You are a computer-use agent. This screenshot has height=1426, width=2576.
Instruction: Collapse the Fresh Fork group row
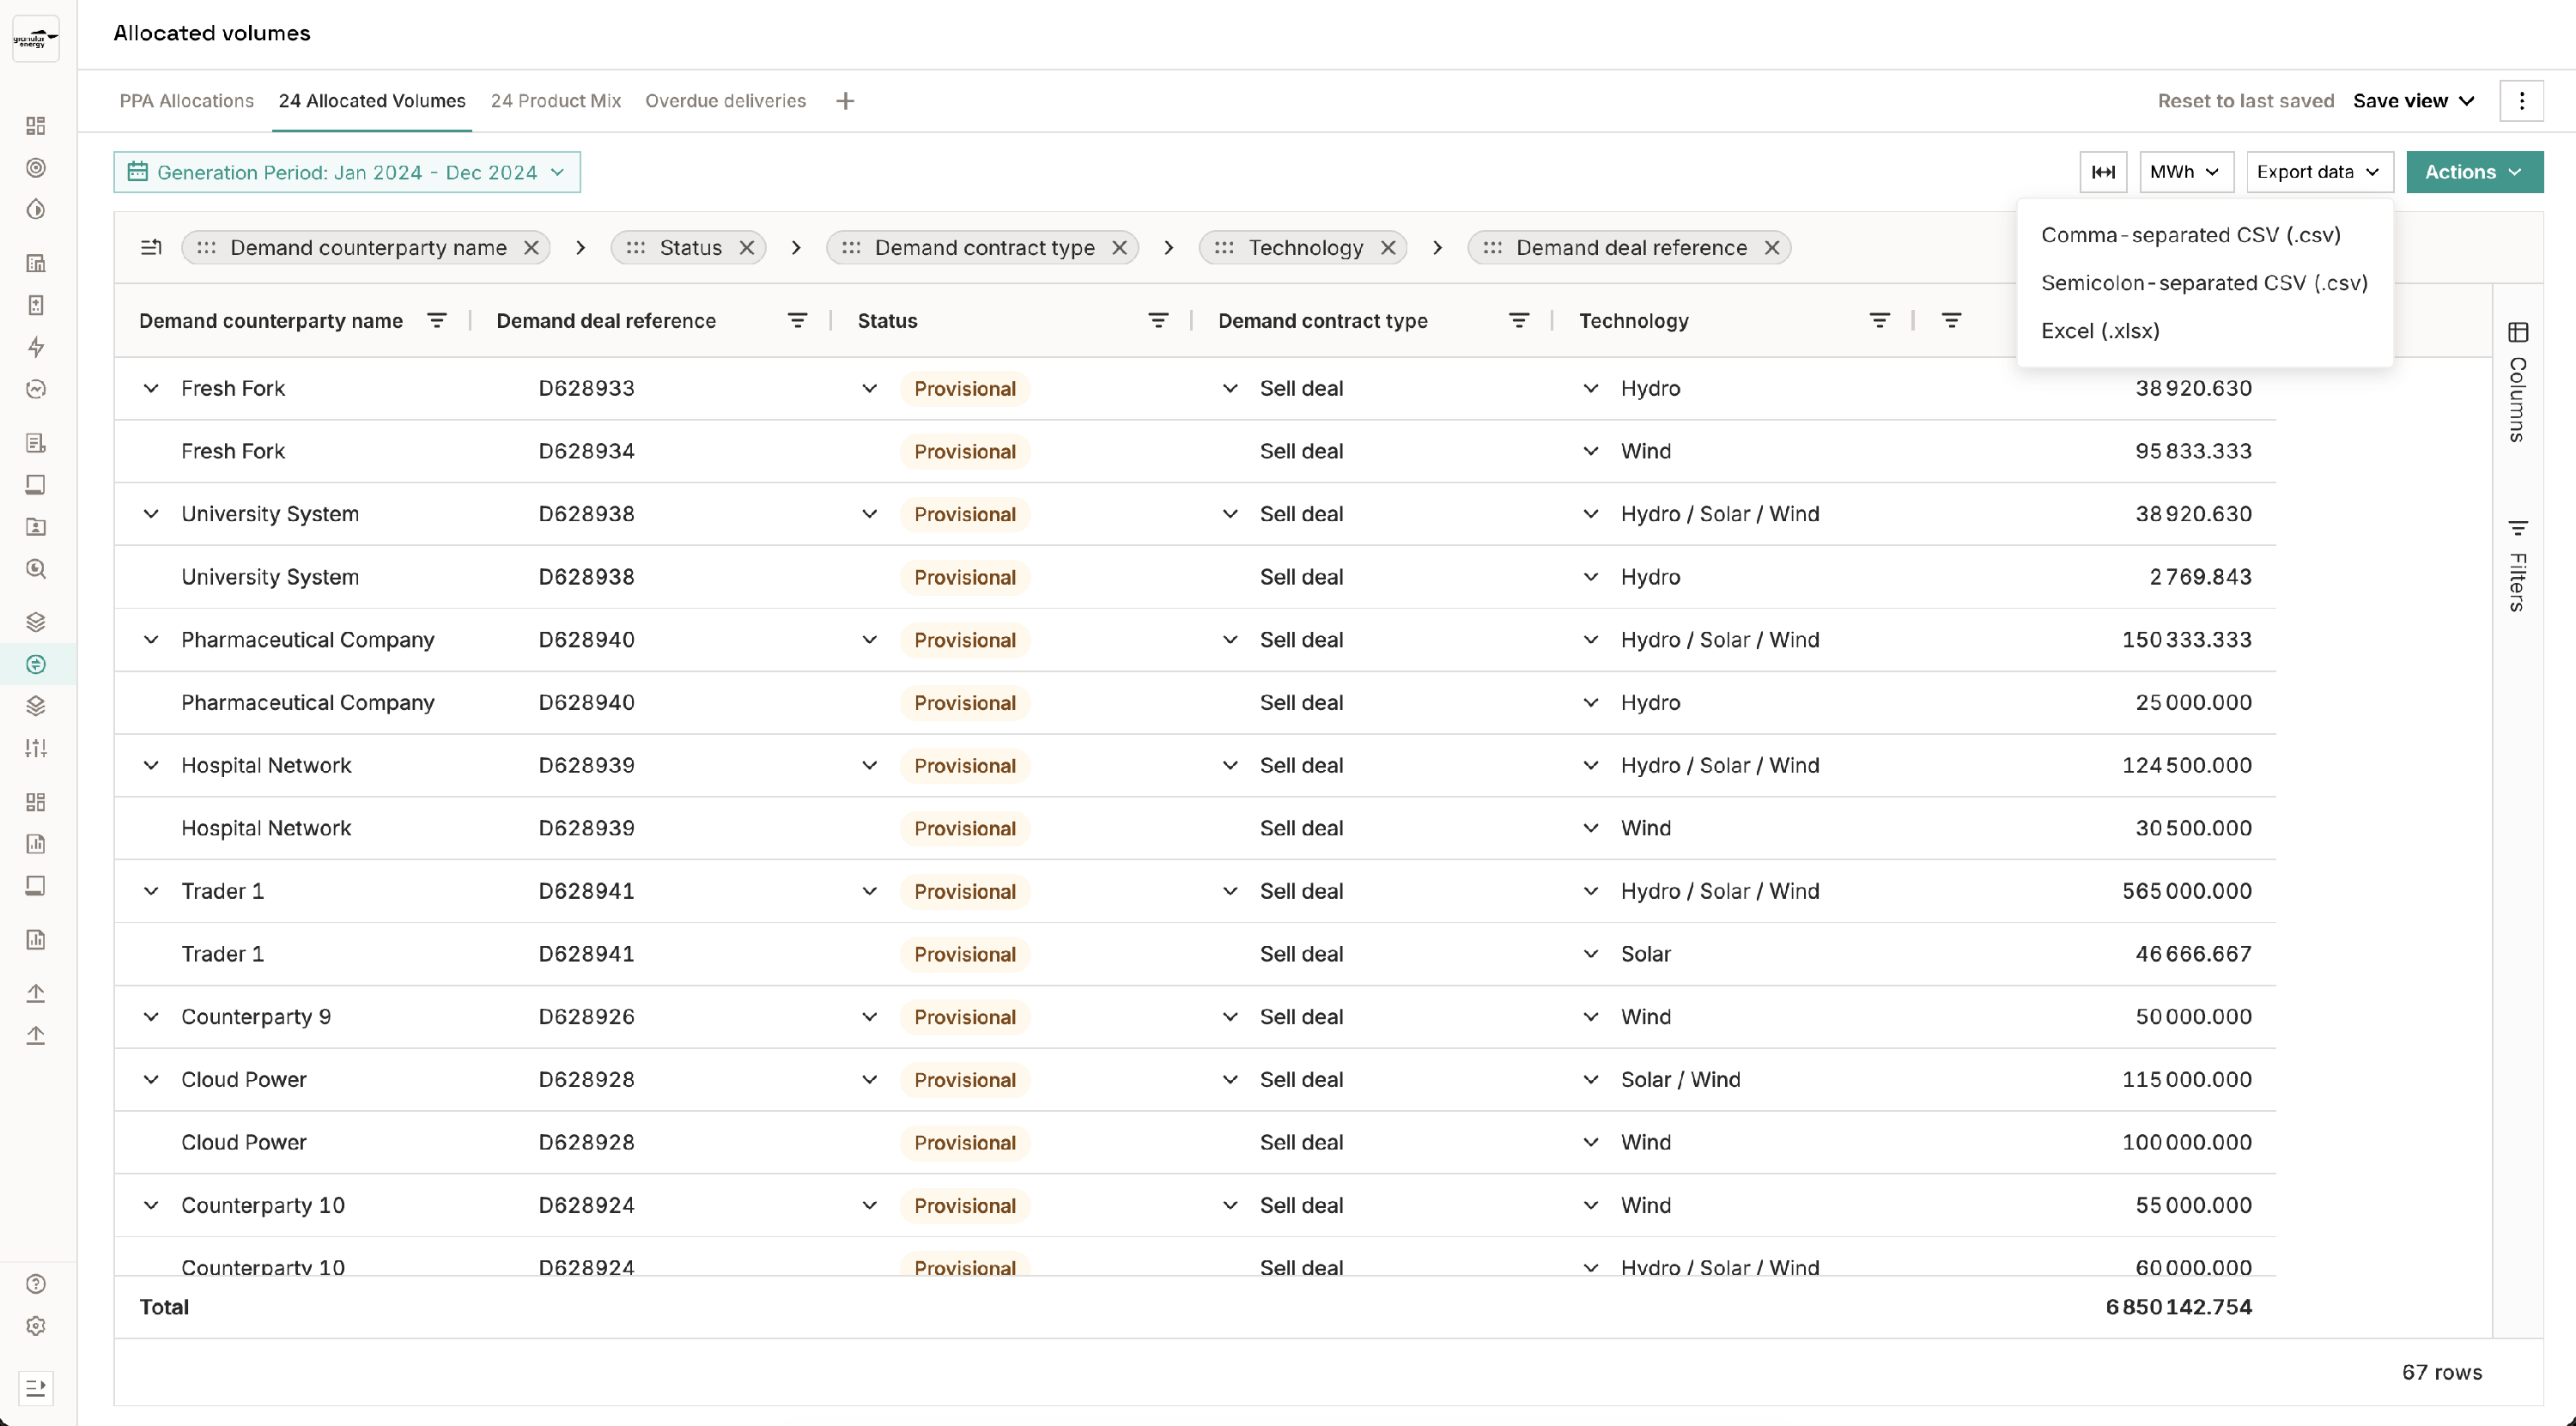click(151, 388)
